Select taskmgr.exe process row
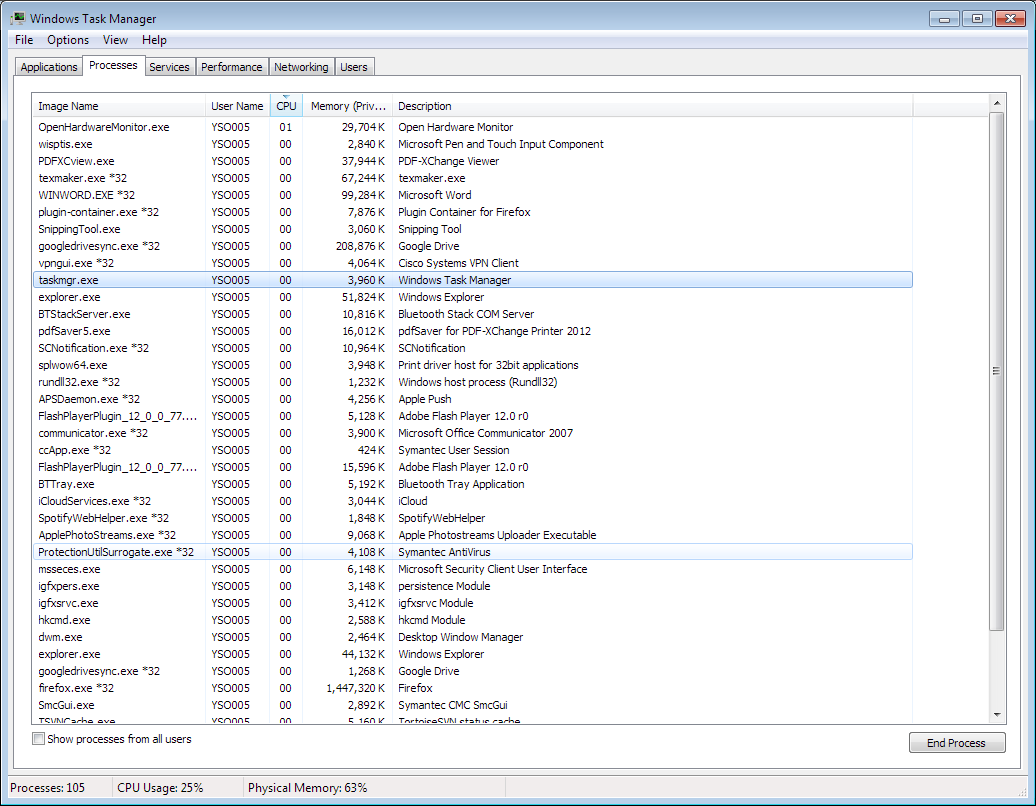The width and height of the screenshot is (1036, 806). coord(472,280)
